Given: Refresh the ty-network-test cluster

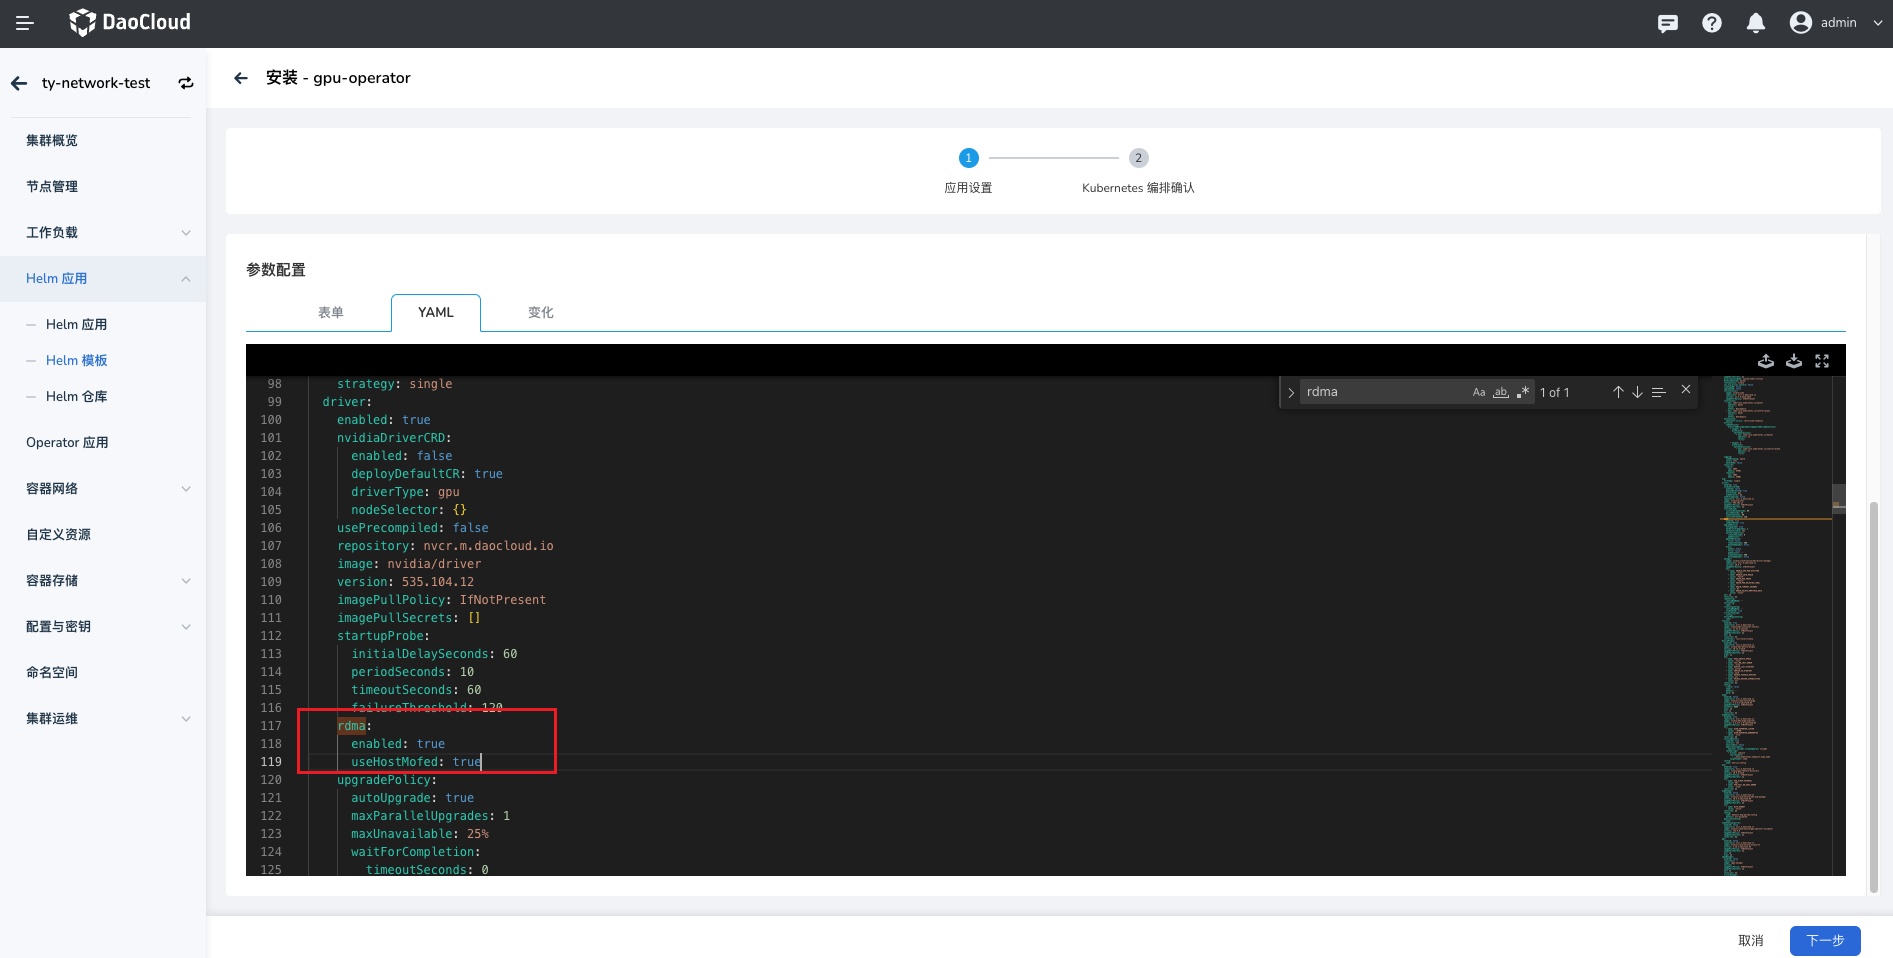Looking at the screenshot, I should (x=186, y=82).
